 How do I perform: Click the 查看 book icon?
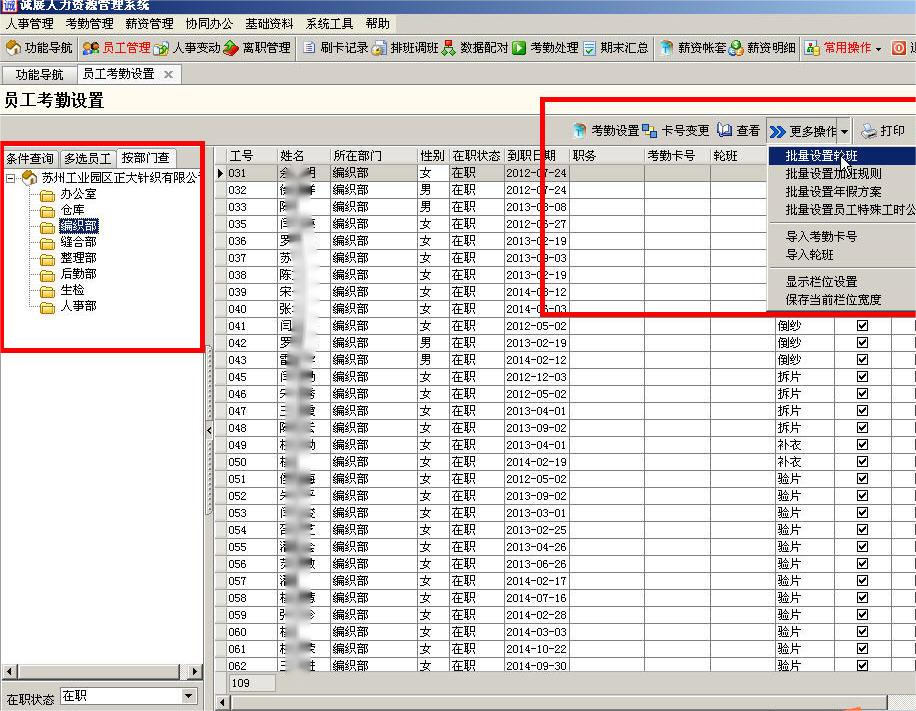[724, 130]
